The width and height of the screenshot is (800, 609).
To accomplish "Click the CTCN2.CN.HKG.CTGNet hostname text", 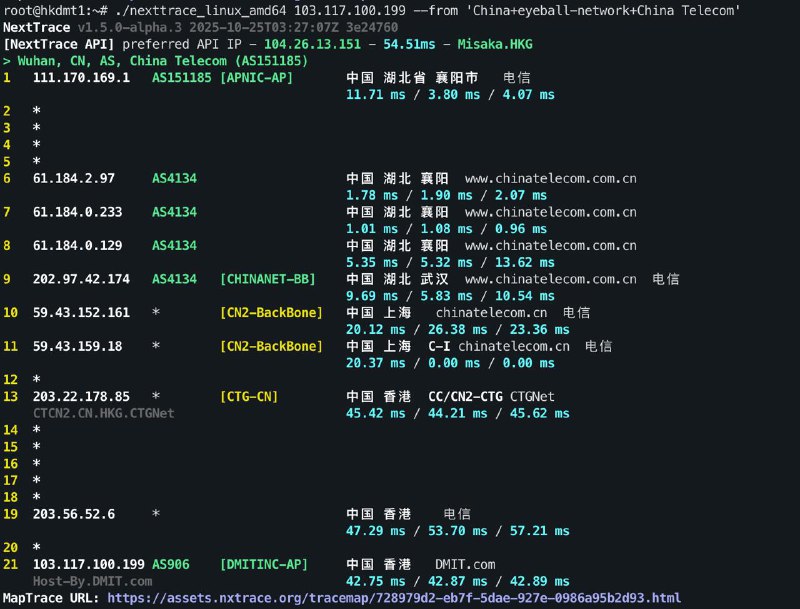I will coord(103,413).
